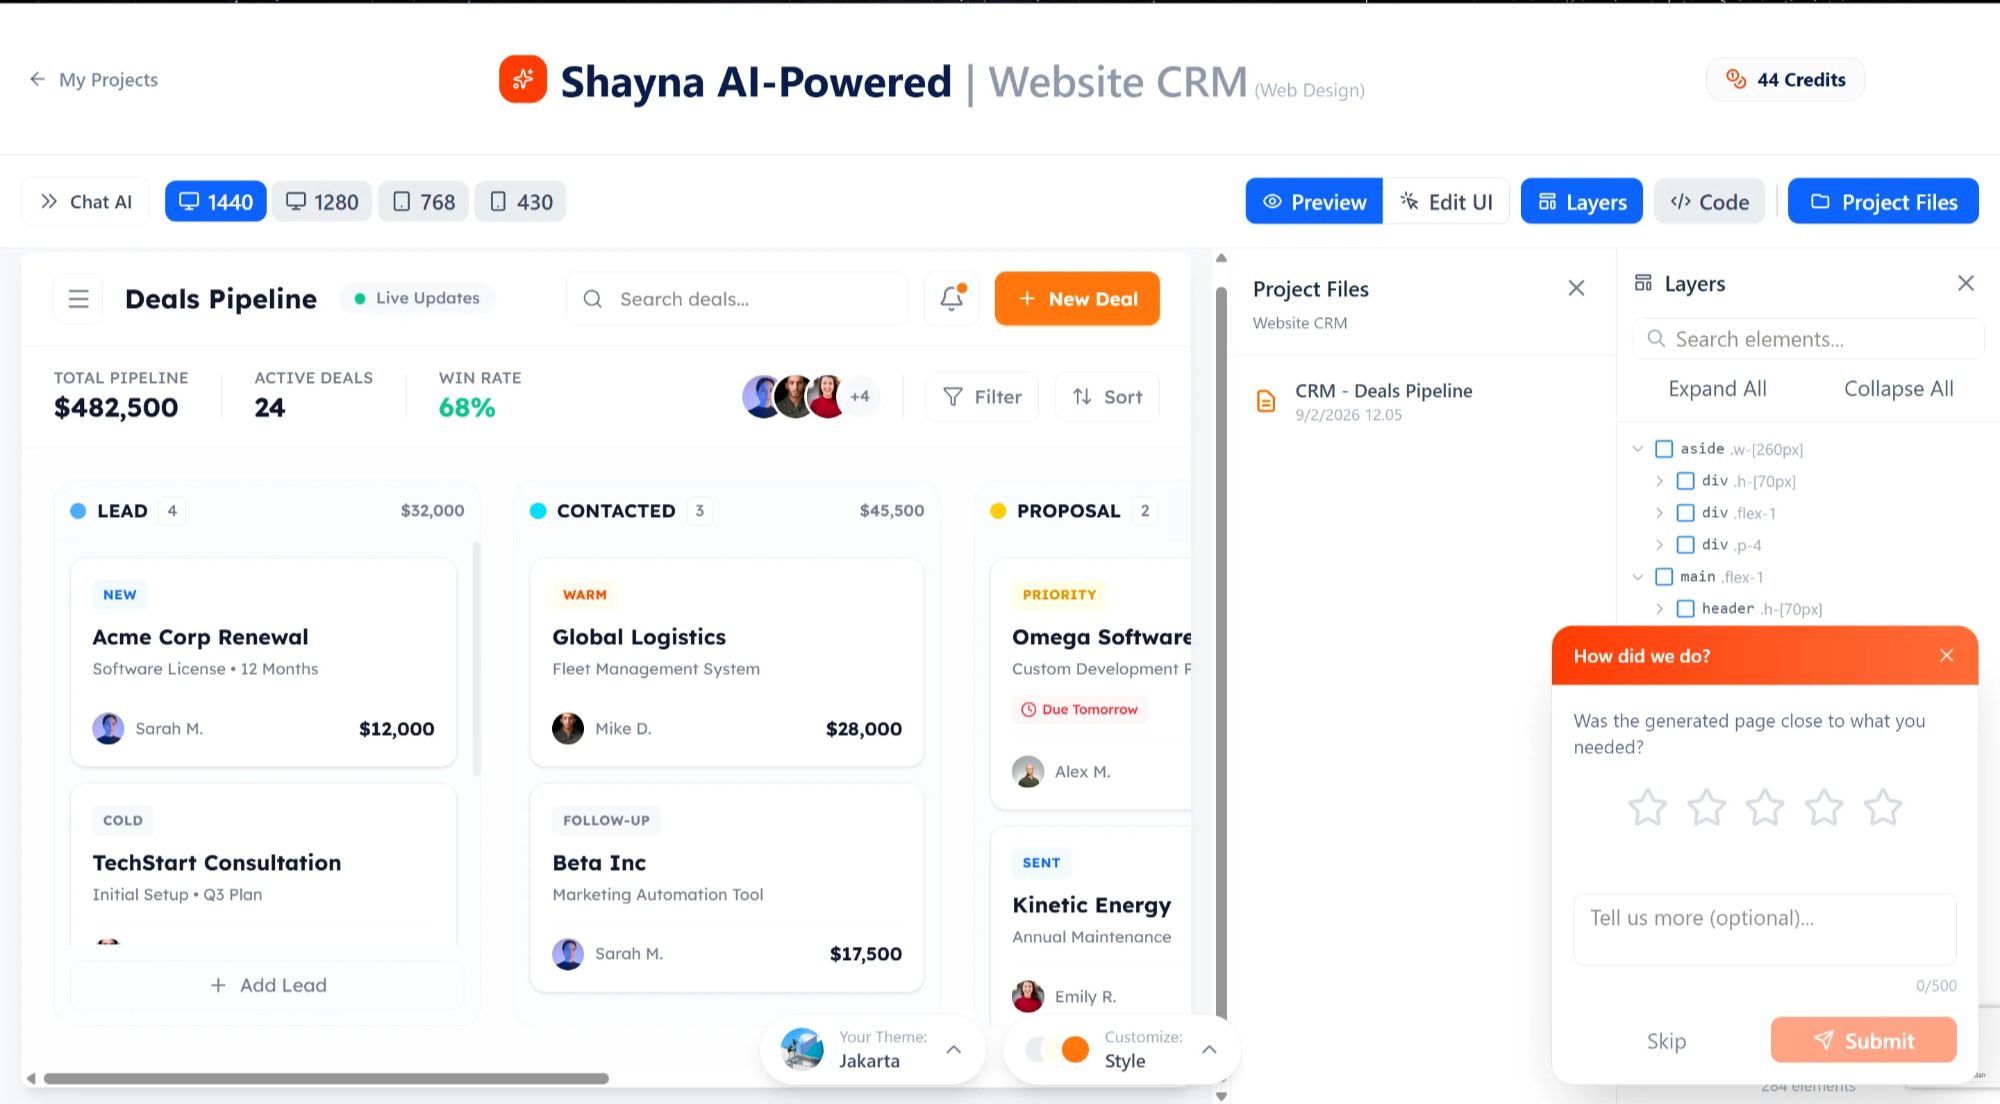Open the Code view
Screen dimensions: 2000x1104
pos(1709,201)
